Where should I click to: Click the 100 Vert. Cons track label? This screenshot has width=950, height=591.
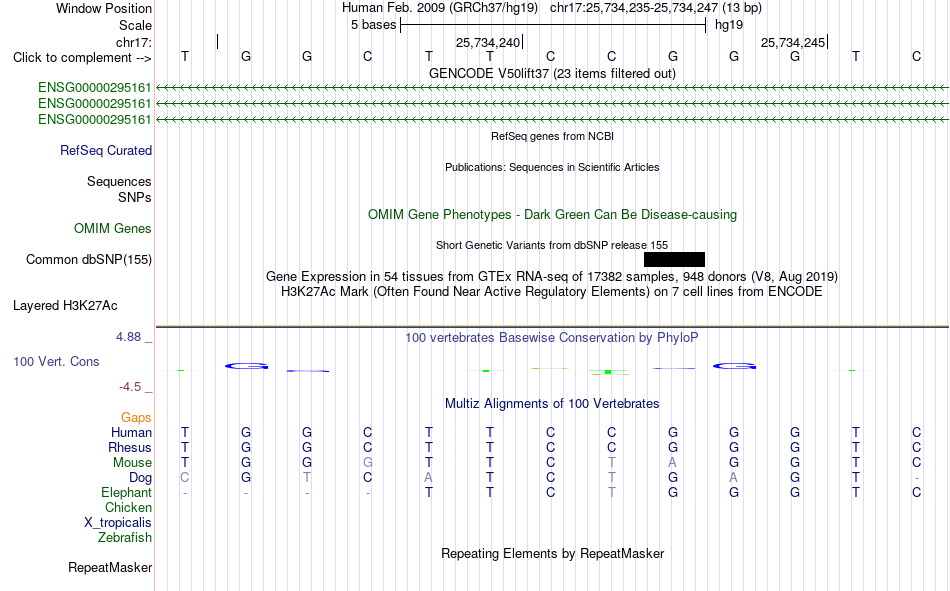(x=56, y=361)
